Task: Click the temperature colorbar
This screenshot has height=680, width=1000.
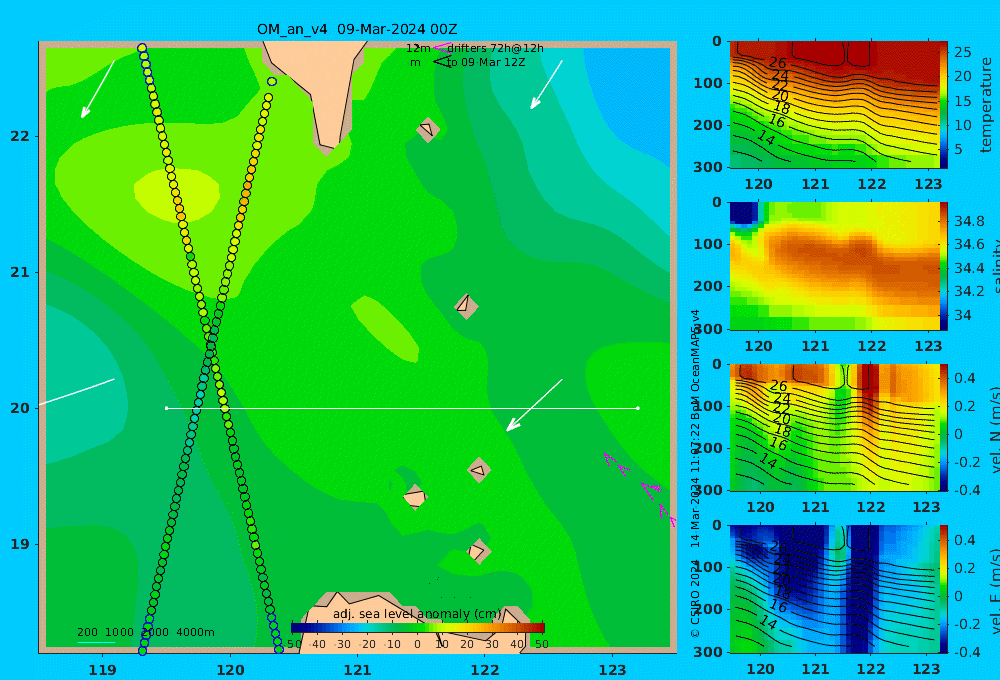Action: [x=944, y=105]
